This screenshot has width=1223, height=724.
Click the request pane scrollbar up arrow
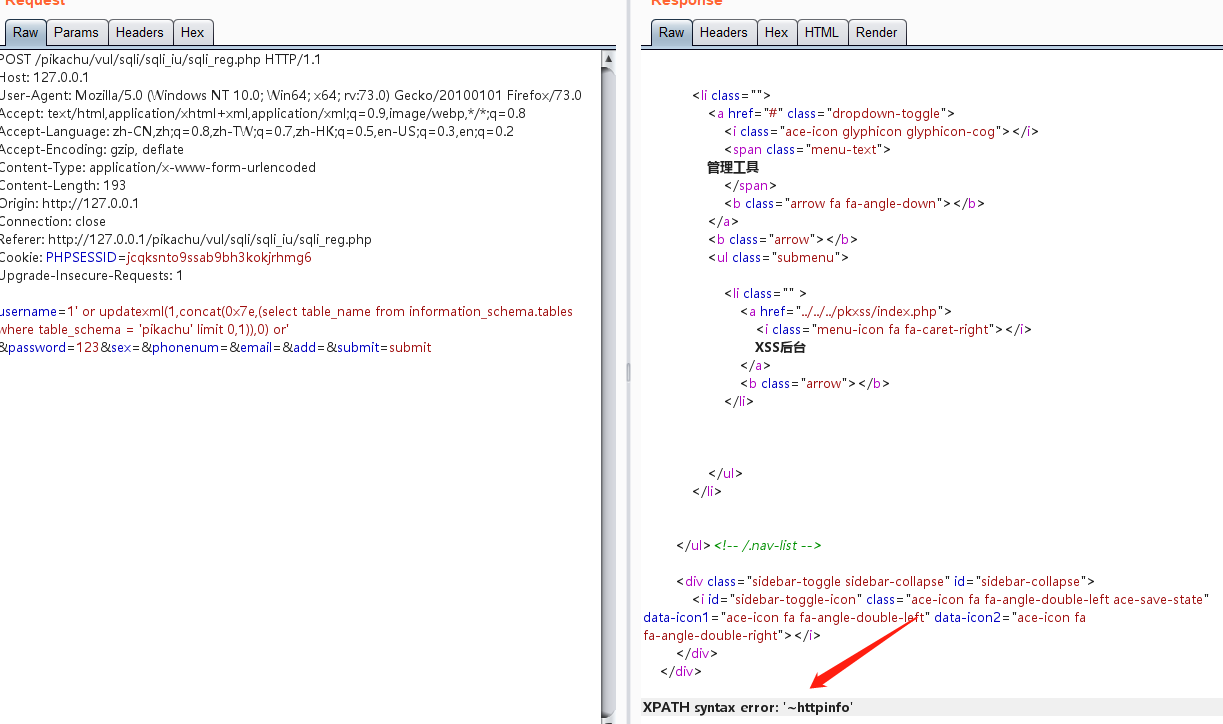(608, 59)
